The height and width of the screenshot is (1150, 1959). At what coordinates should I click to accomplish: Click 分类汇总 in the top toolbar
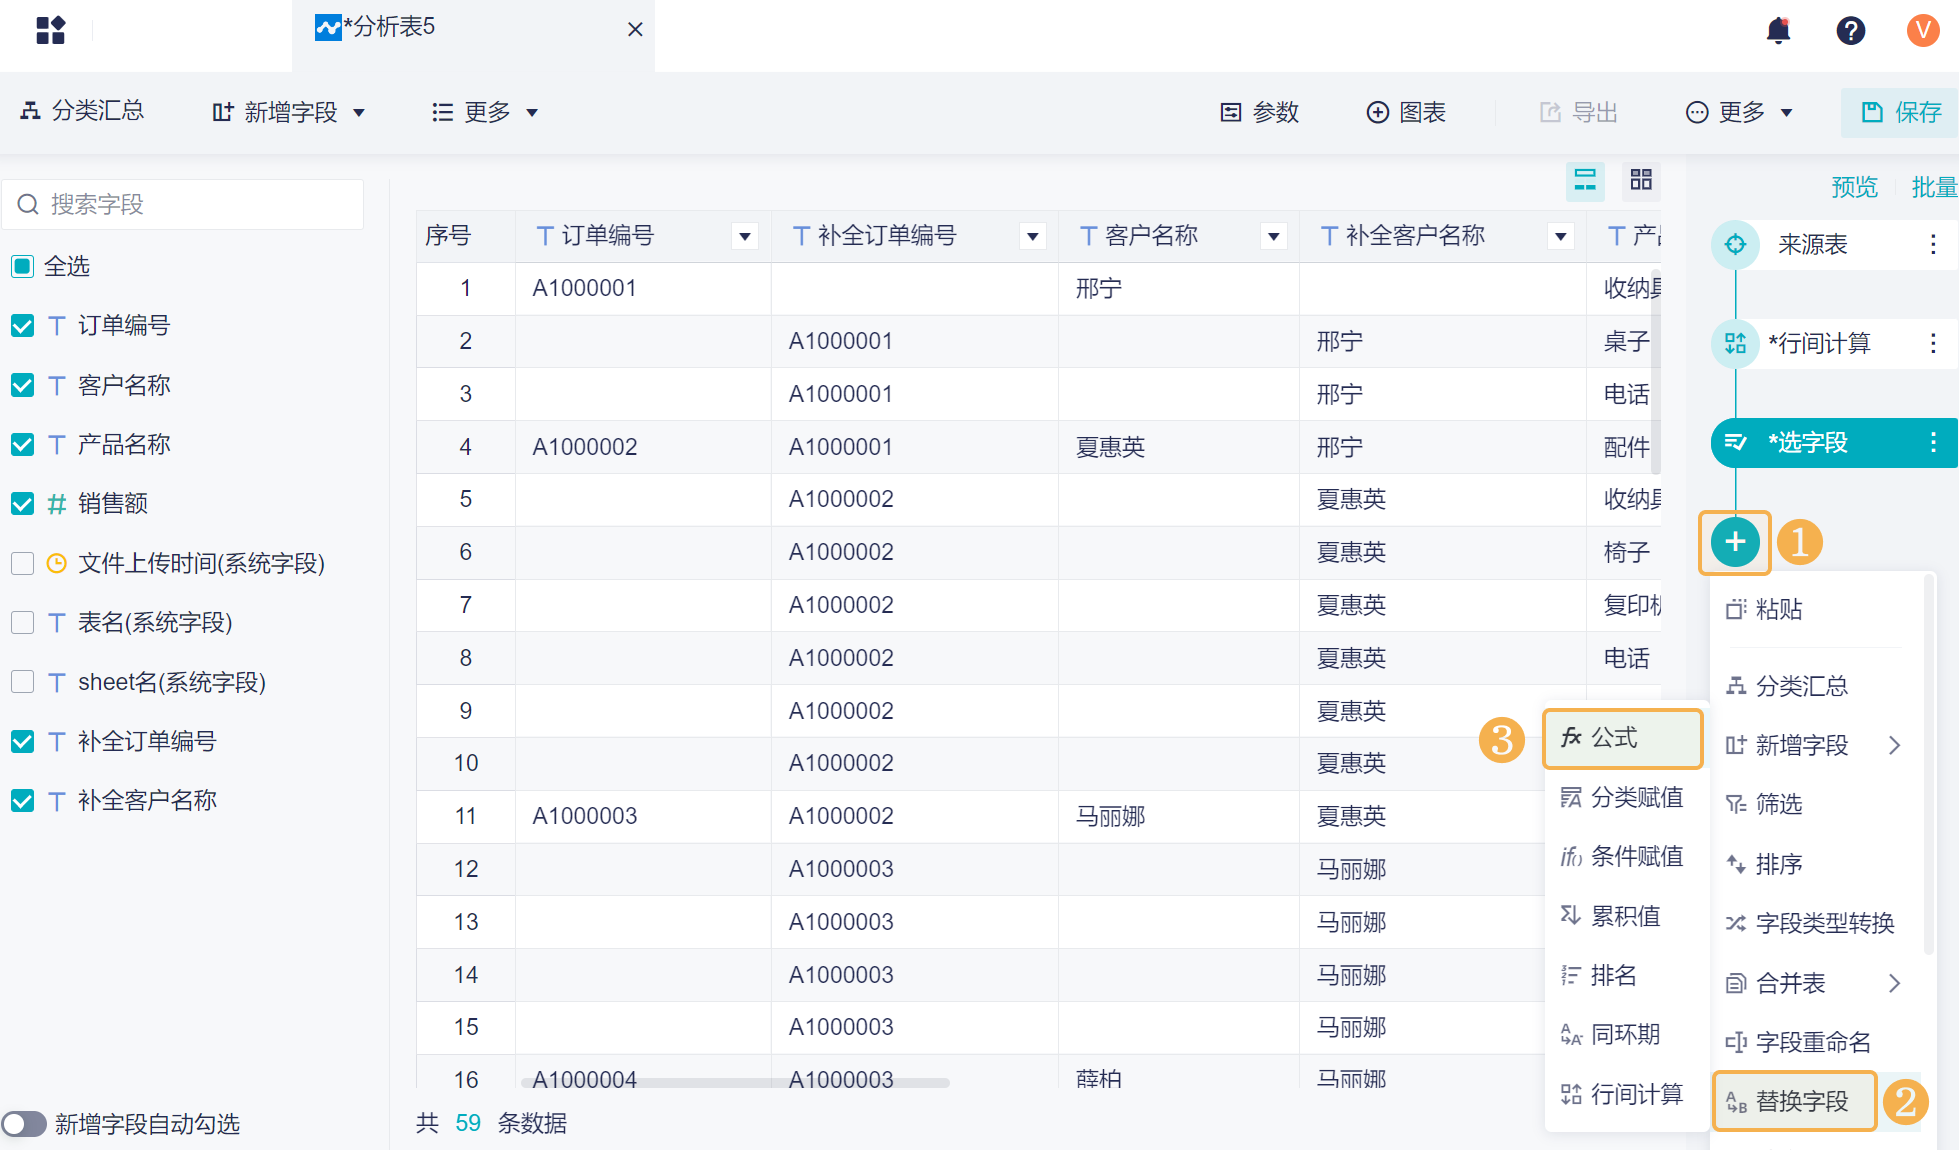82,111
